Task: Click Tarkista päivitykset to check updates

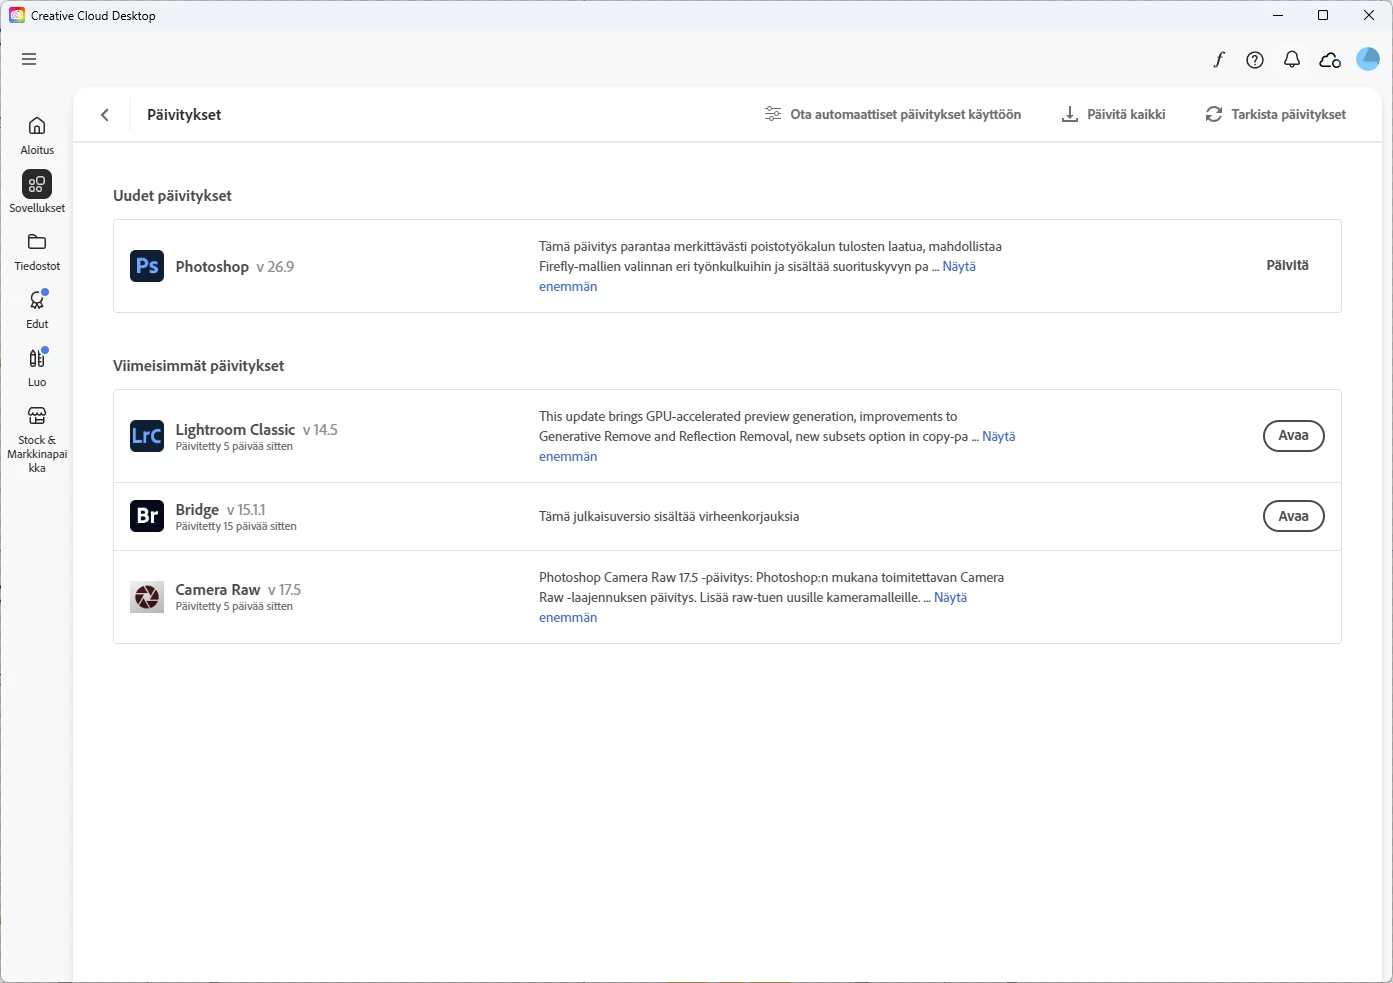Action: (x=1275, y=114)
